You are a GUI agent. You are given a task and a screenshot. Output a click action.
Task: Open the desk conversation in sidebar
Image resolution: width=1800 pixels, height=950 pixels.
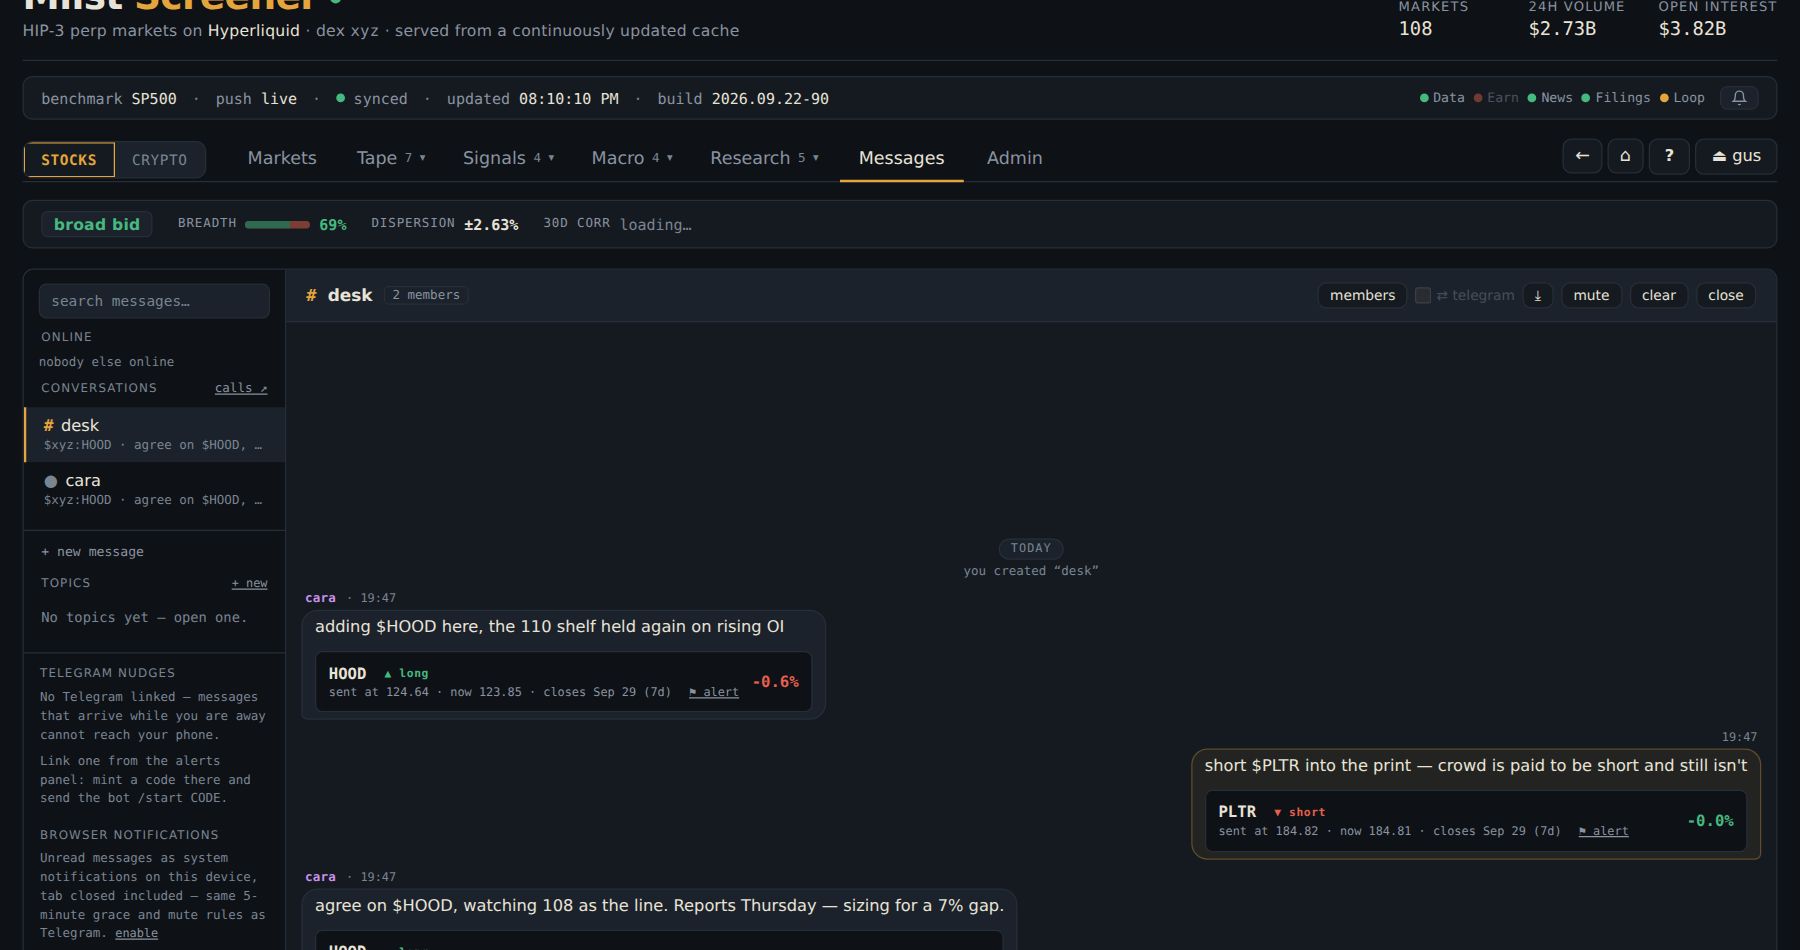point(155,434)
